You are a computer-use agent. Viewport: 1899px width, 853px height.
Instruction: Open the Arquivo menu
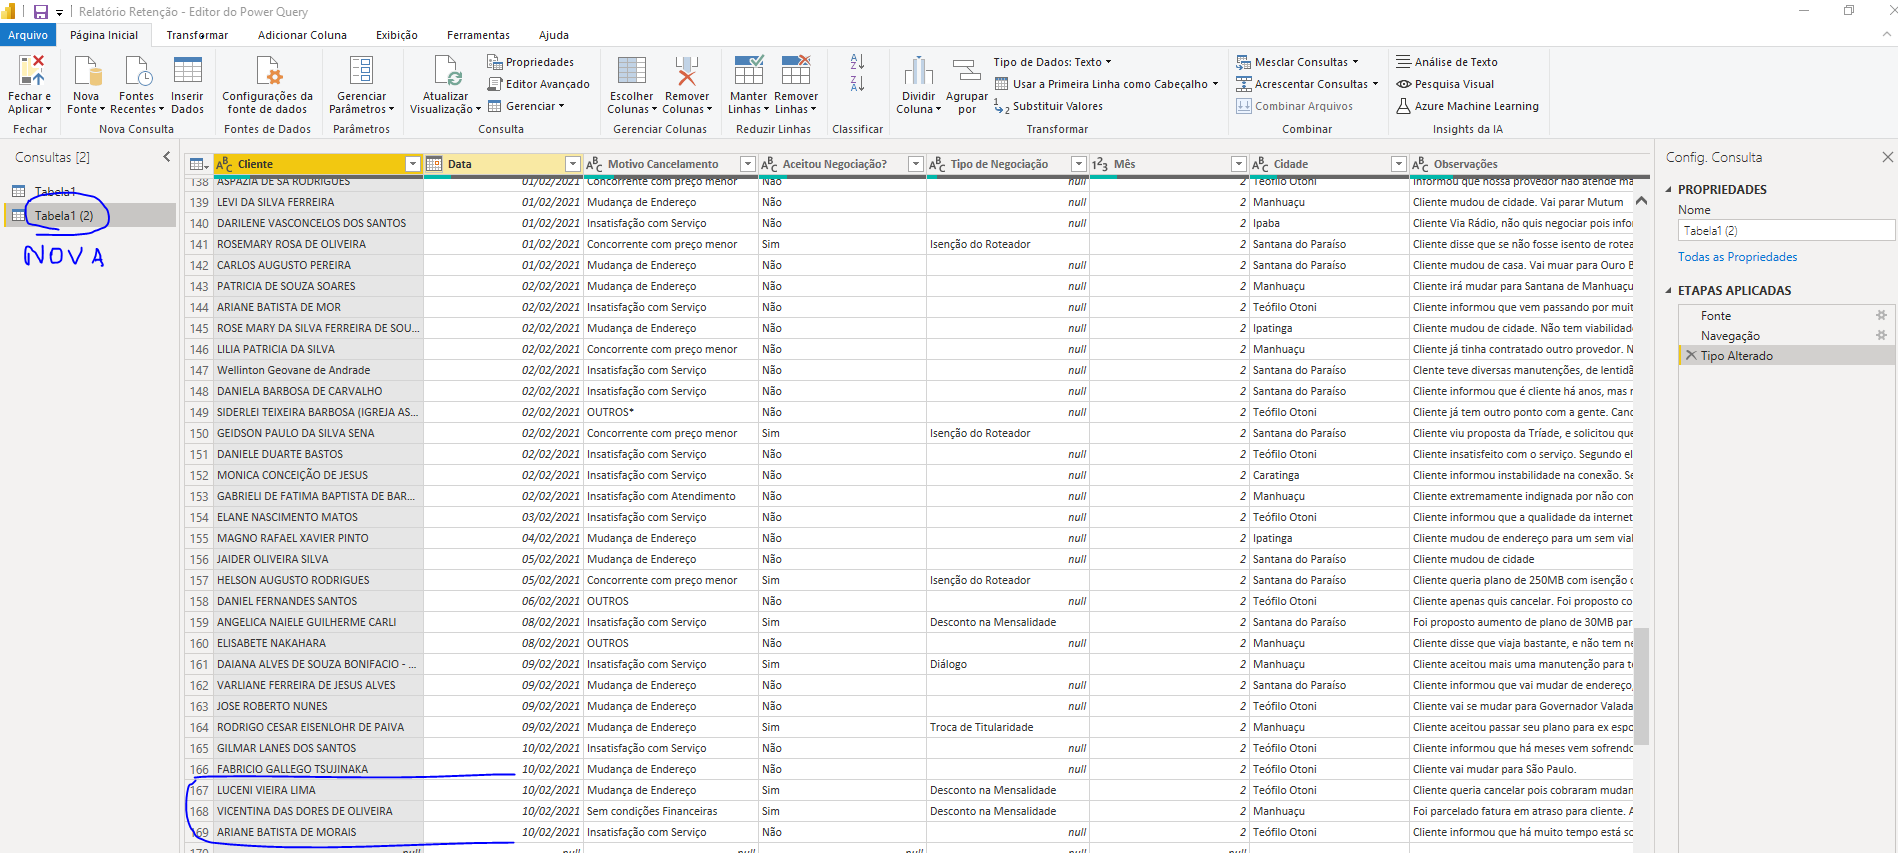point(28,35)
